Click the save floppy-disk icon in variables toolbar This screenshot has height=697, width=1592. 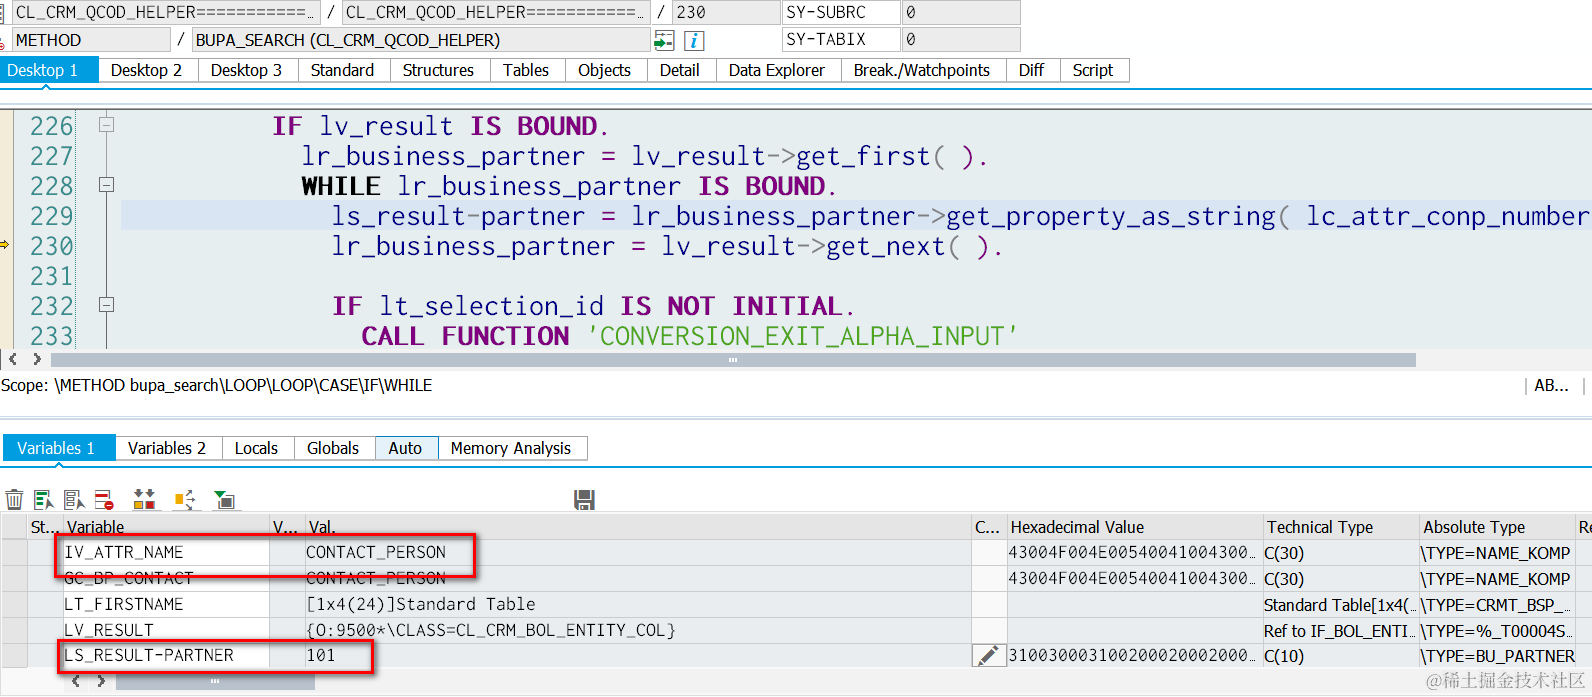tap(585, 499)
